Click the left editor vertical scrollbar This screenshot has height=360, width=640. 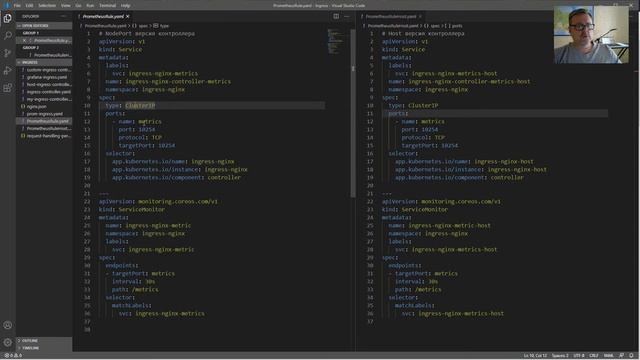click(353, 113)
